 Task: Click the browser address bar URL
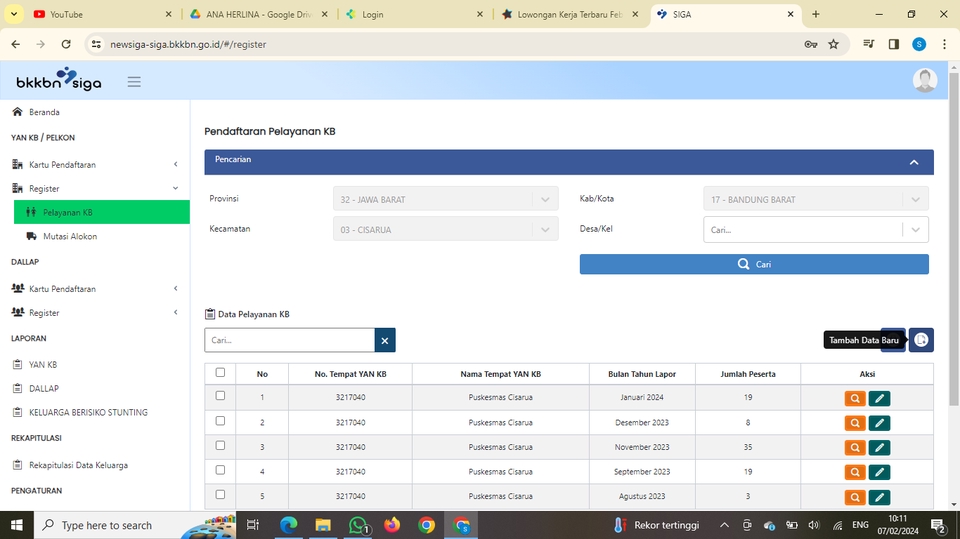188,44
